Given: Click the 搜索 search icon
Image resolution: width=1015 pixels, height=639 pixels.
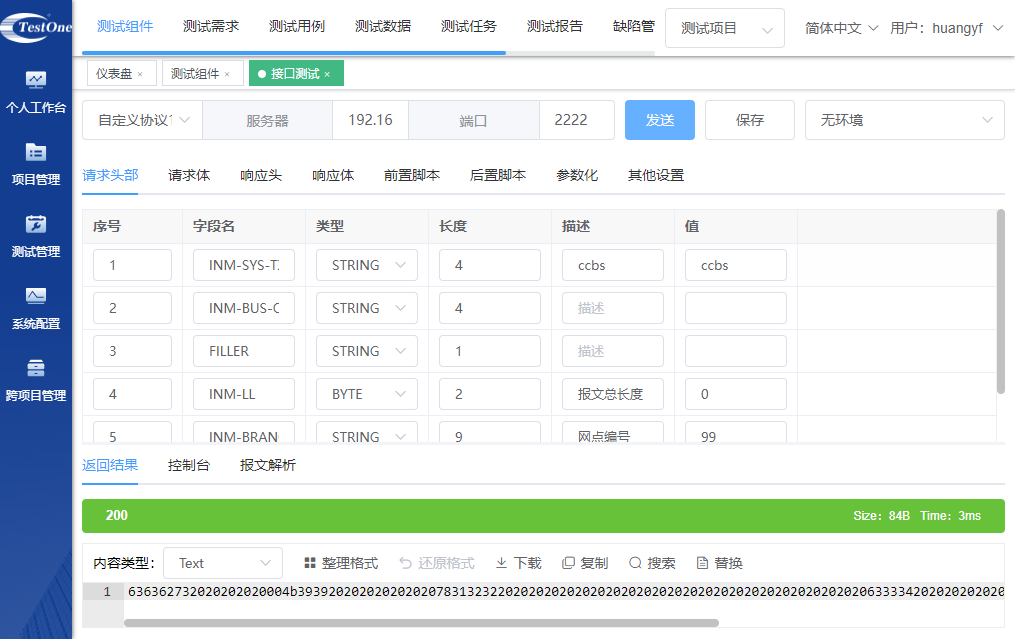Looking at the screenshot, I should [635, 563].
